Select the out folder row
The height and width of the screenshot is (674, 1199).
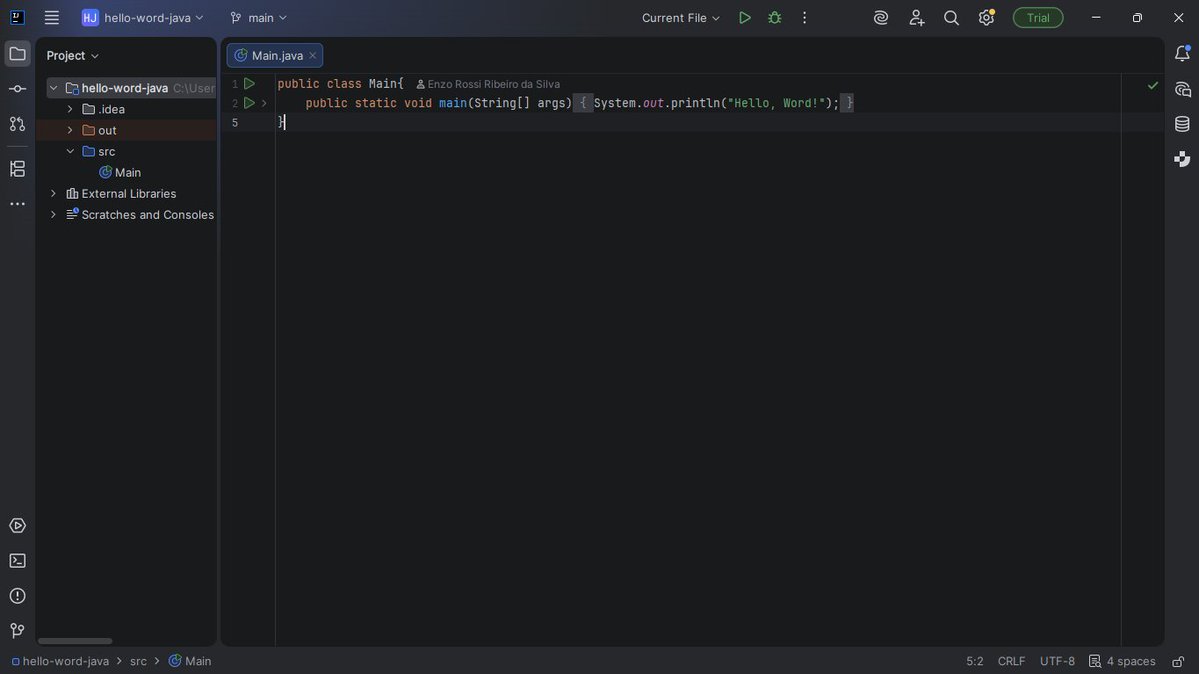126,130
